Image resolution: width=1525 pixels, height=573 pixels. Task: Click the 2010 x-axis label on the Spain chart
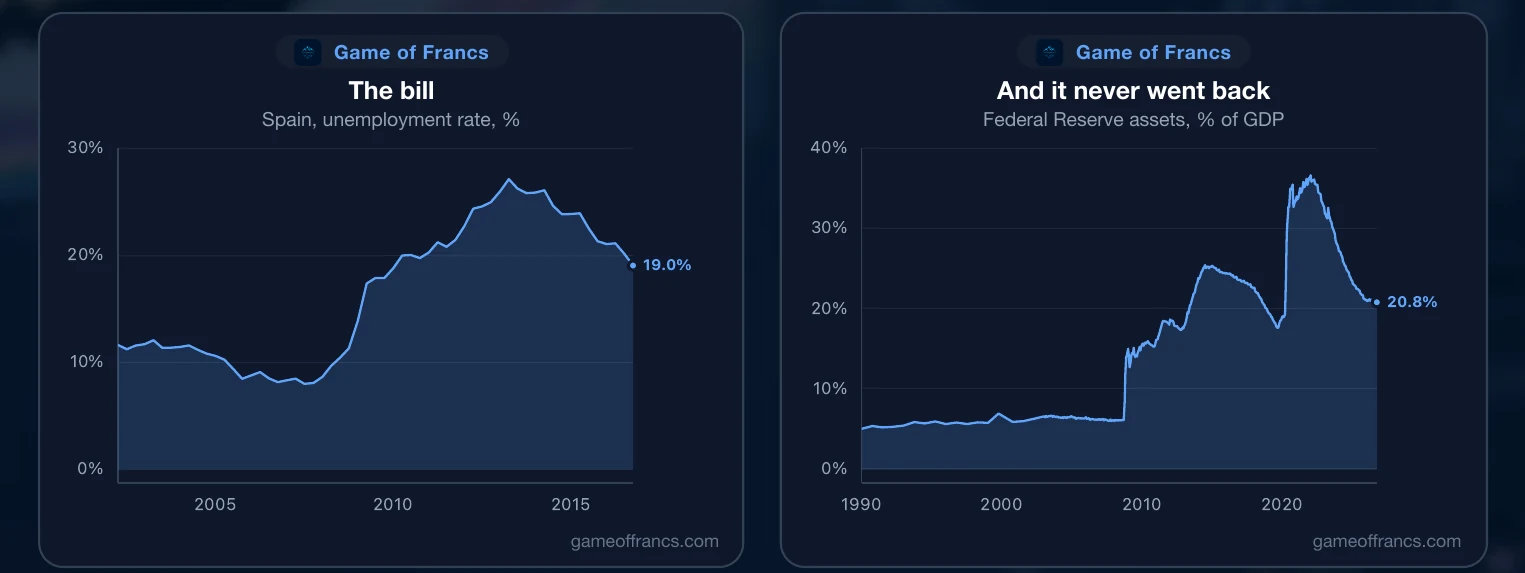[x=393, y=504]
